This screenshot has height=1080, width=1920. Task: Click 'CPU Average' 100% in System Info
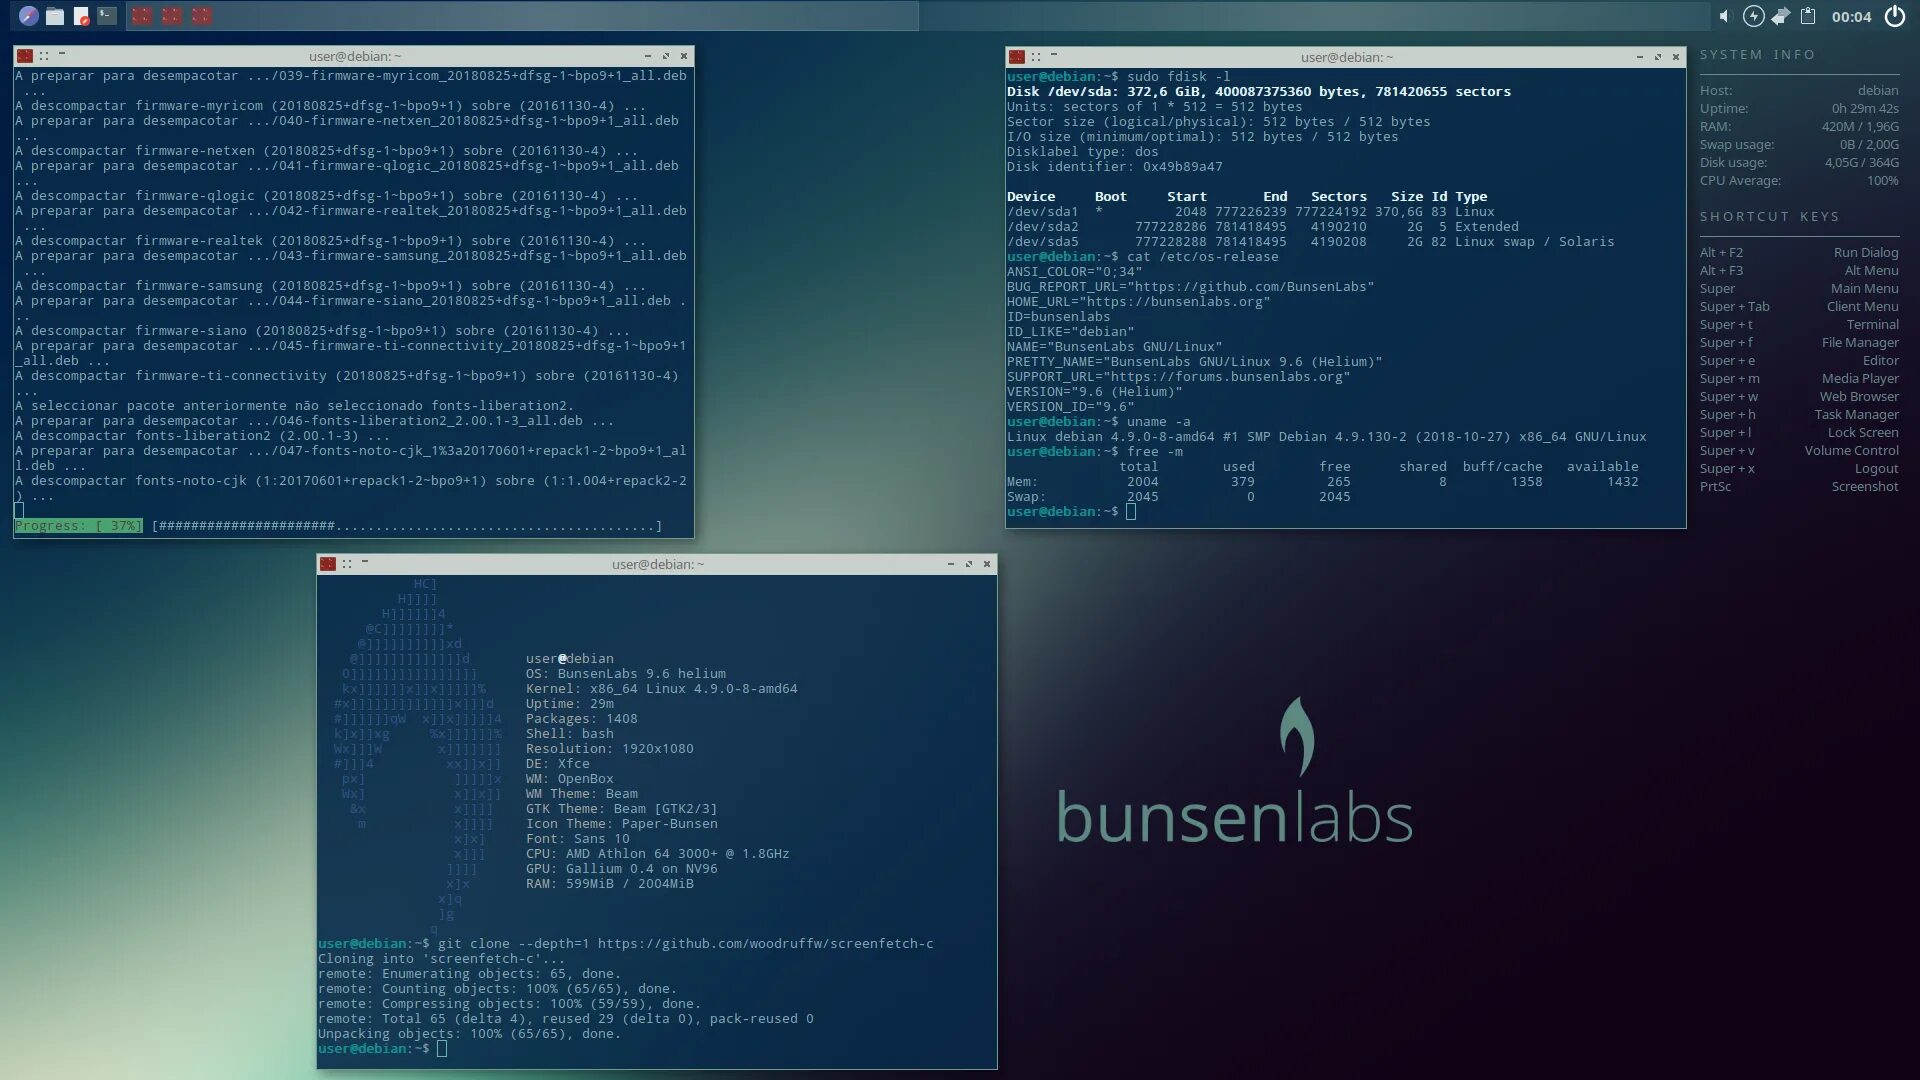click(x=1882, y=181)
